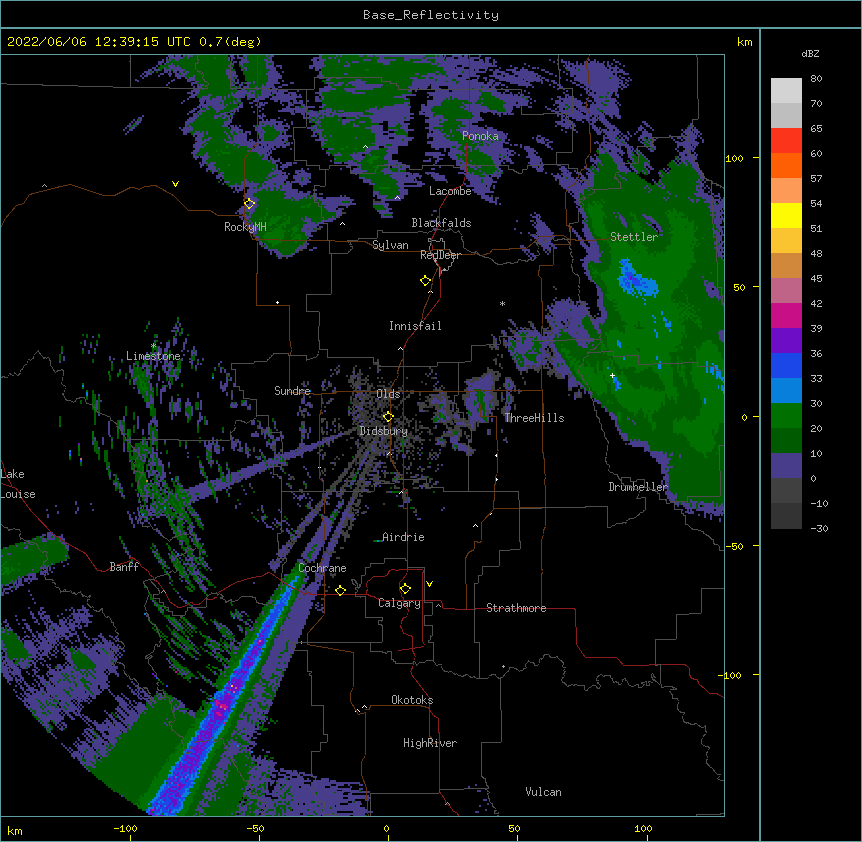Click the ThreeHills town label

[534, 418]
